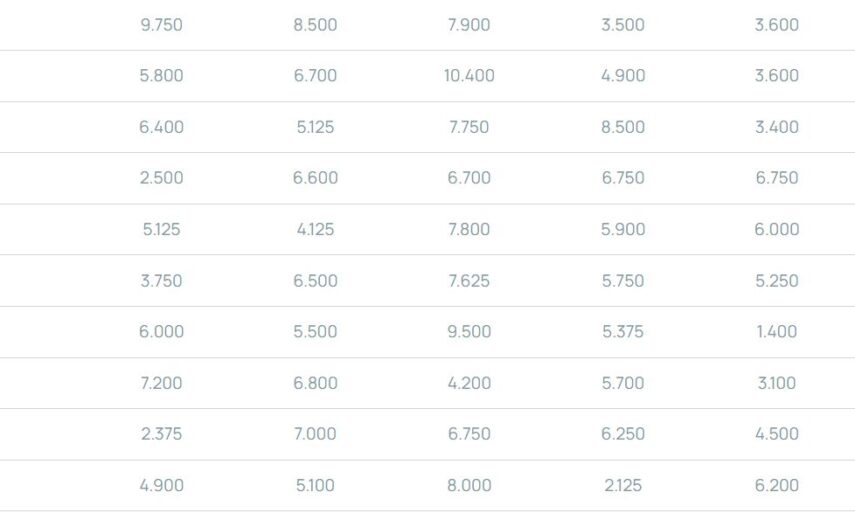Image resolution: width=855 pixels, height=513 pixels.
Task: Click the cell reading 9.500
Action: (469, 332)
